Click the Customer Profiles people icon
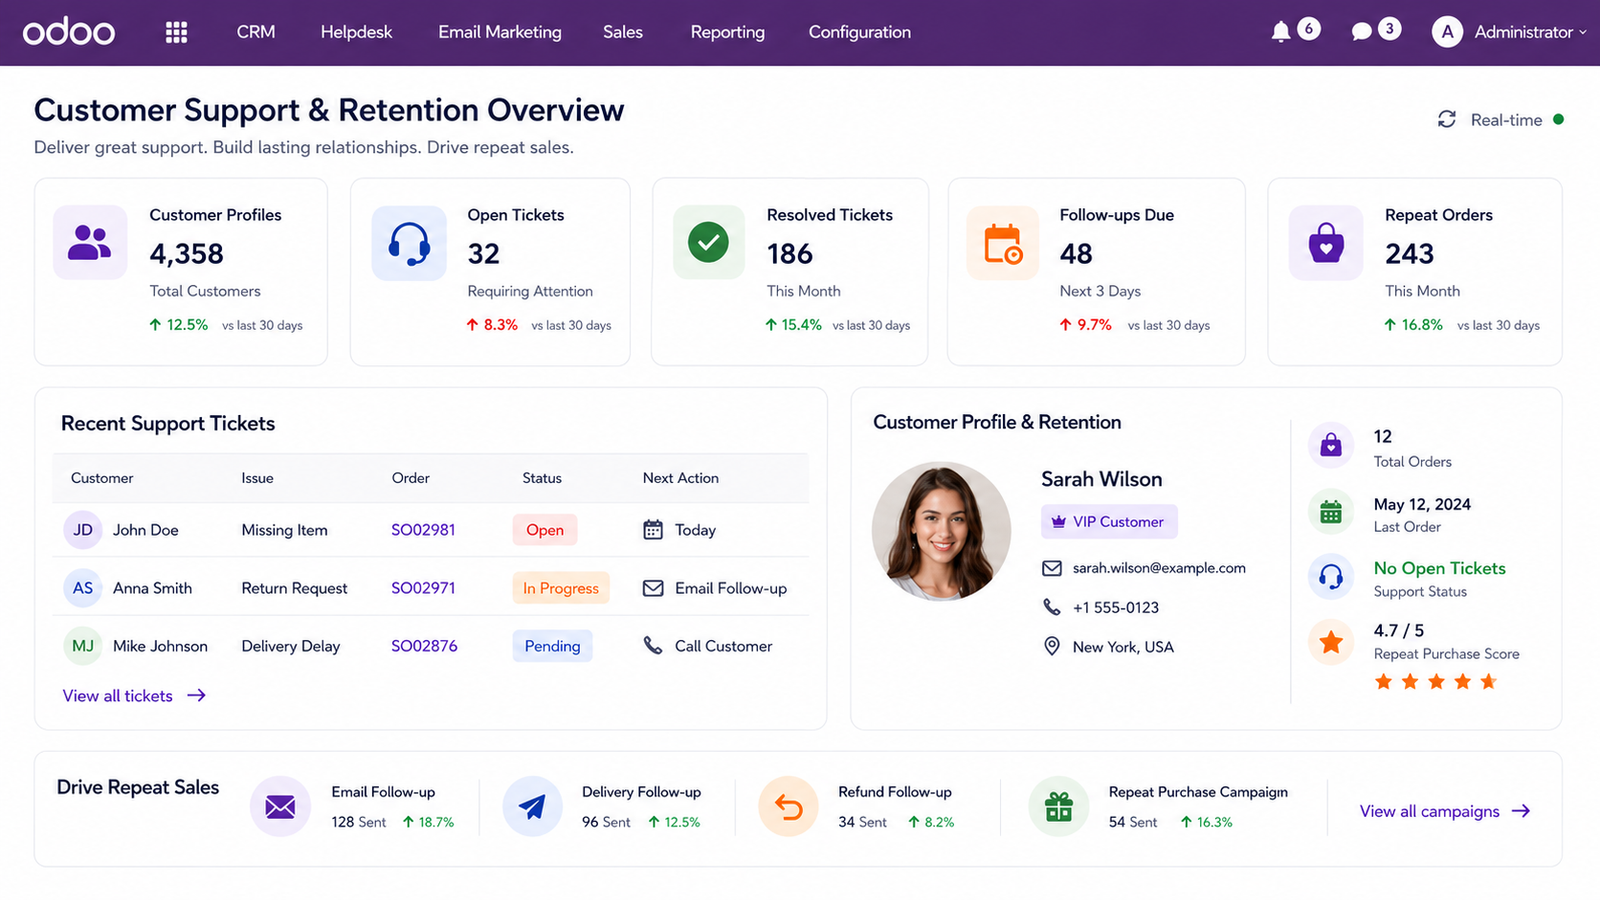This screenshot has width=1600, height=900. pos(90,242)
